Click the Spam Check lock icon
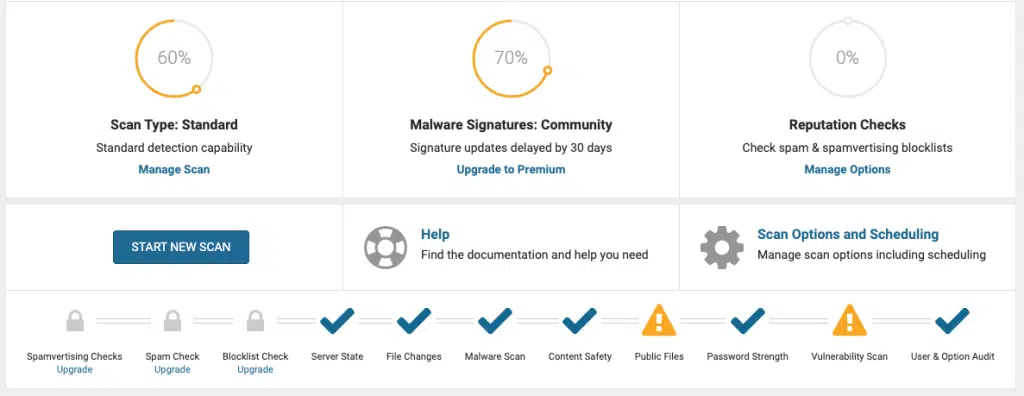 [x=172, y=321]
